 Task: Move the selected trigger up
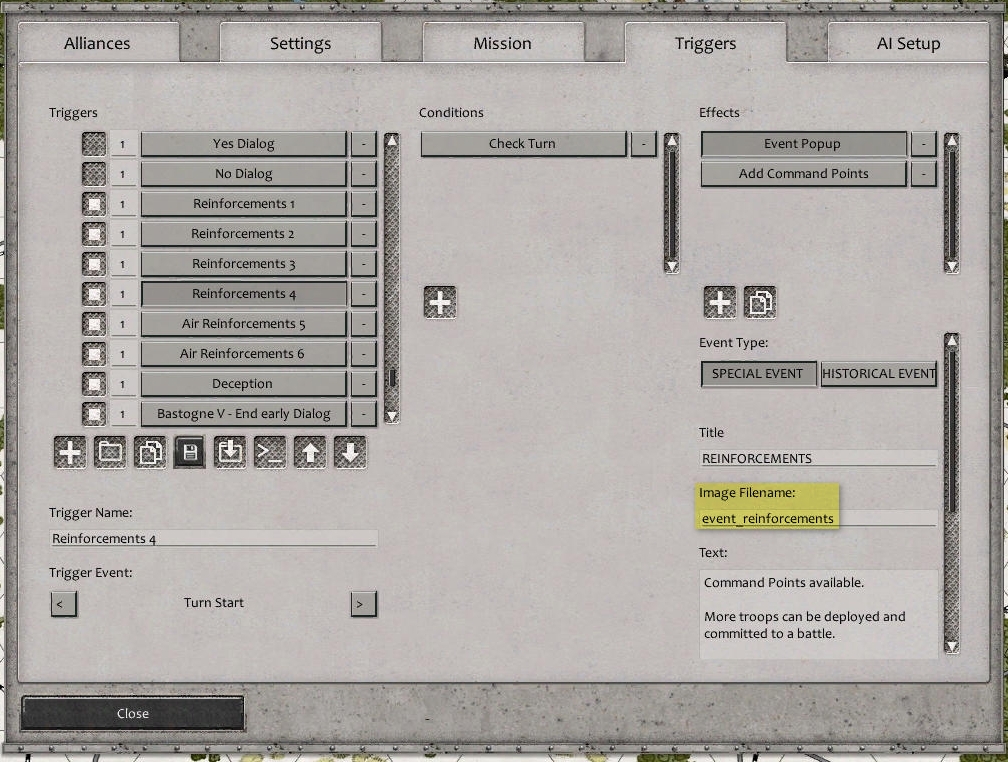pyautogui.click(x=308, y=452)
